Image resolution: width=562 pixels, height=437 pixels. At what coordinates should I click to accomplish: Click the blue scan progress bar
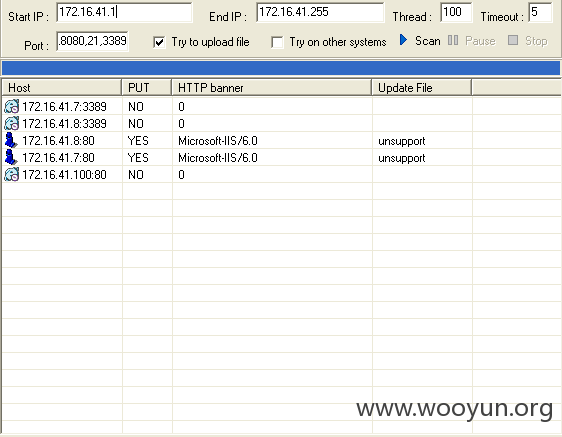tap(281, 68)
